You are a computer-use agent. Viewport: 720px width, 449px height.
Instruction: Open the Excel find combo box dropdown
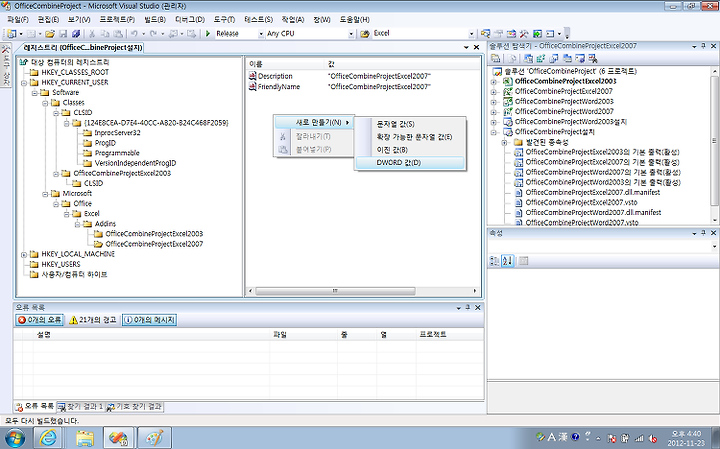471,34
